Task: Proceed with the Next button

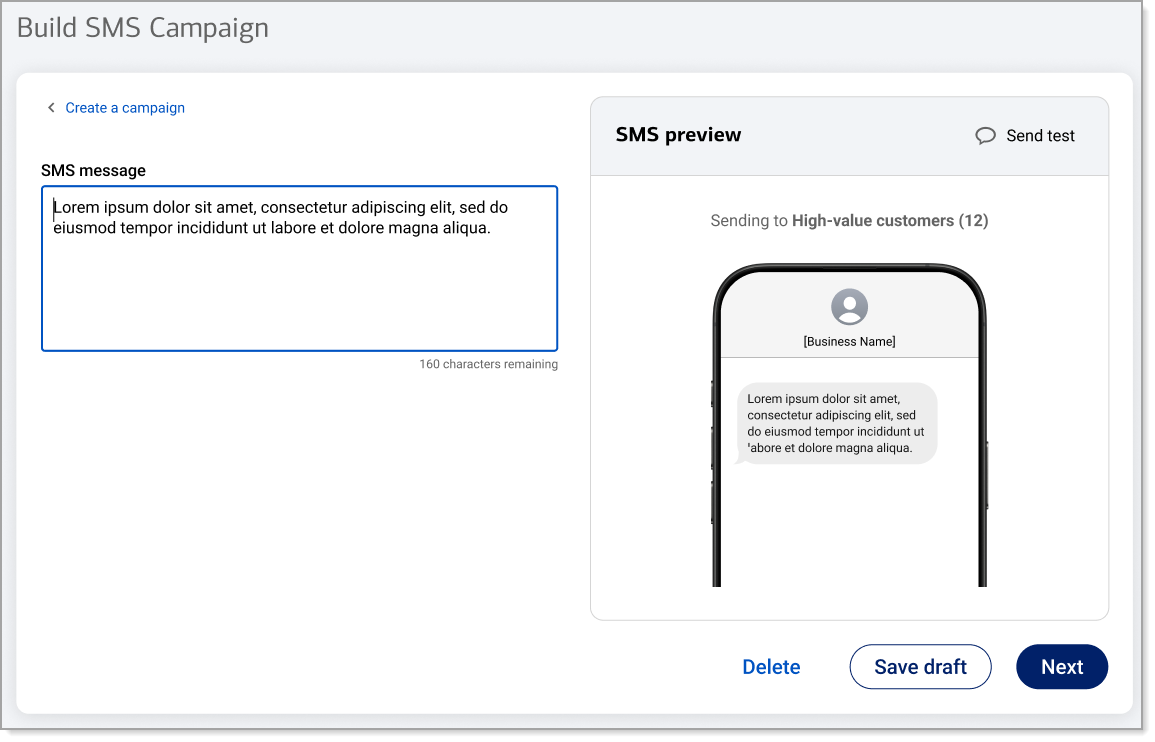Action: (x=1061, y=667)
